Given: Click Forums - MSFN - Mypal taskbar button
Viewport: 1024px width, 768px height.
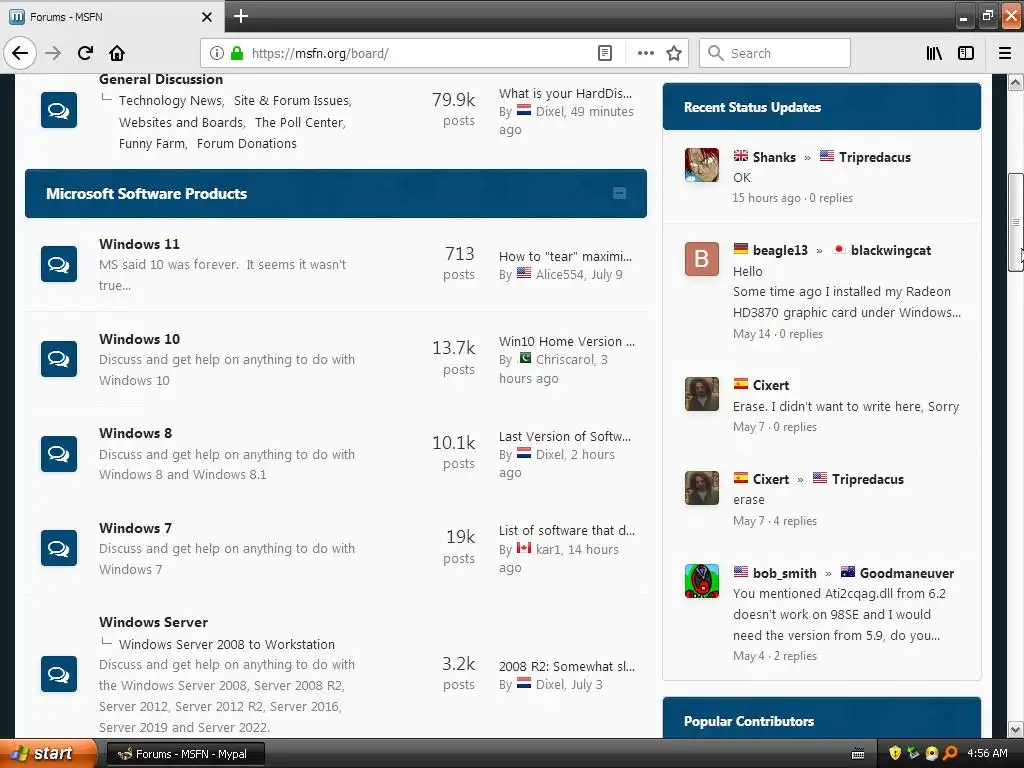Looking at the screenshot, I should click(185, 754).
